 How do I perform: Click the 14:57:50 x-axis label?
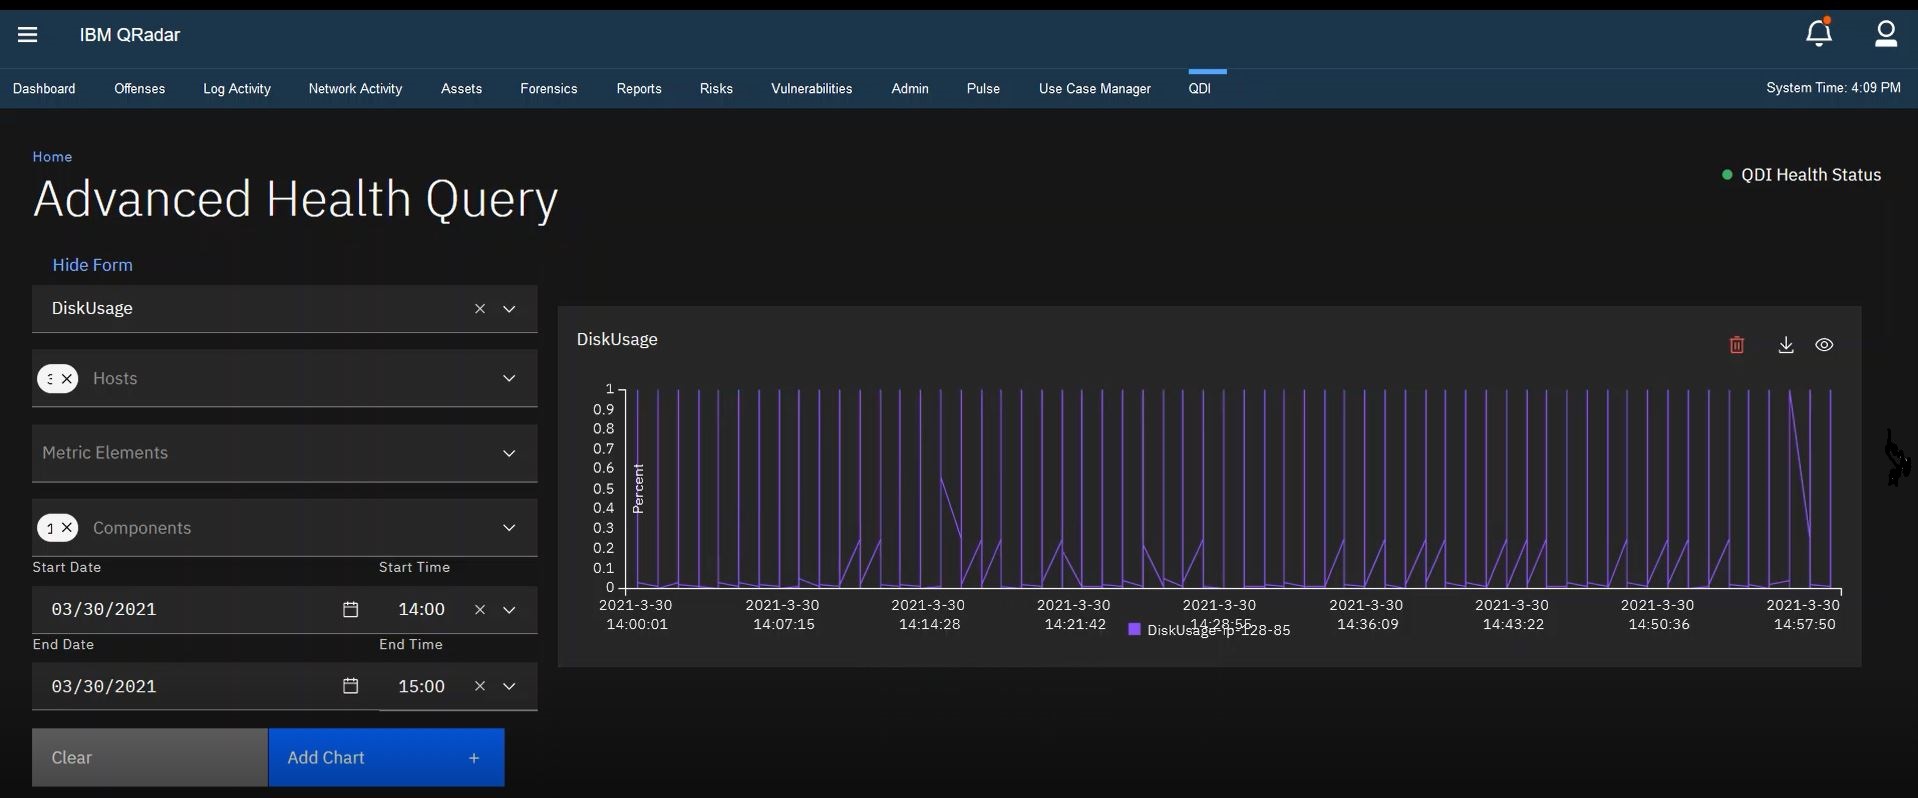(x=1805, y=615)
